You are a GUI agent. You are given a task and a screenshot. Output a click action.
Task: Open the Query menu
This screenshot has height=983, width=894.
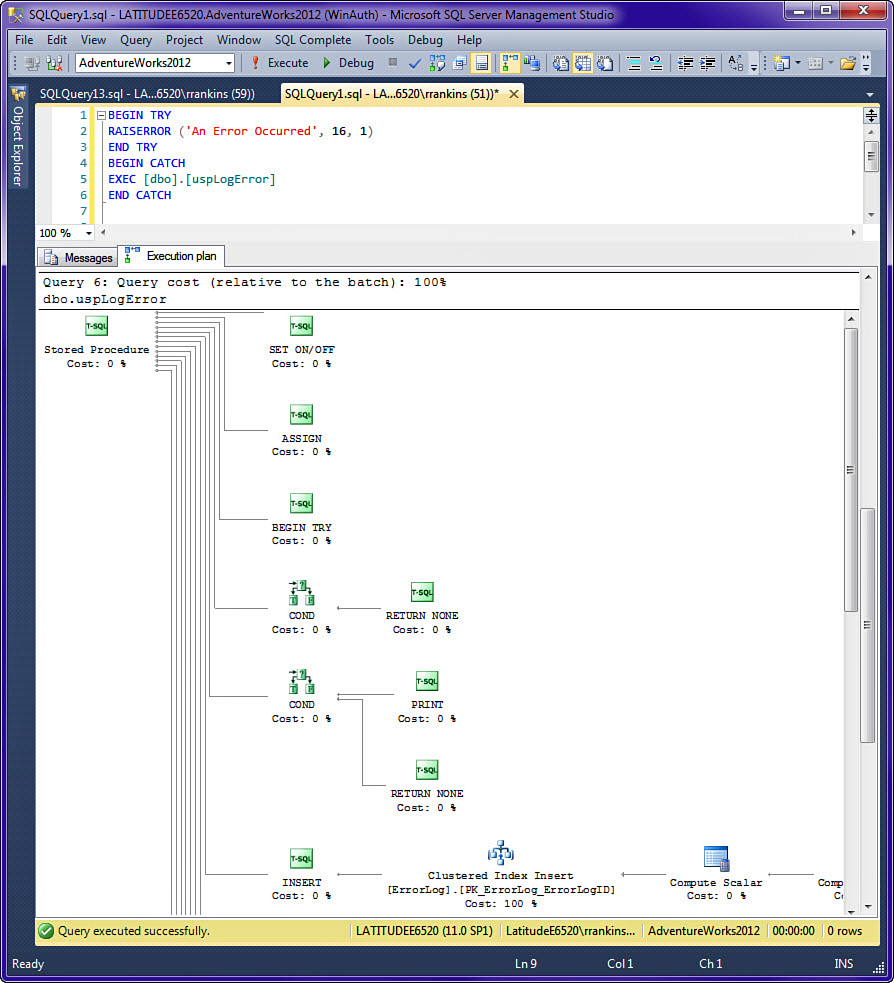[x=136, y=40]
